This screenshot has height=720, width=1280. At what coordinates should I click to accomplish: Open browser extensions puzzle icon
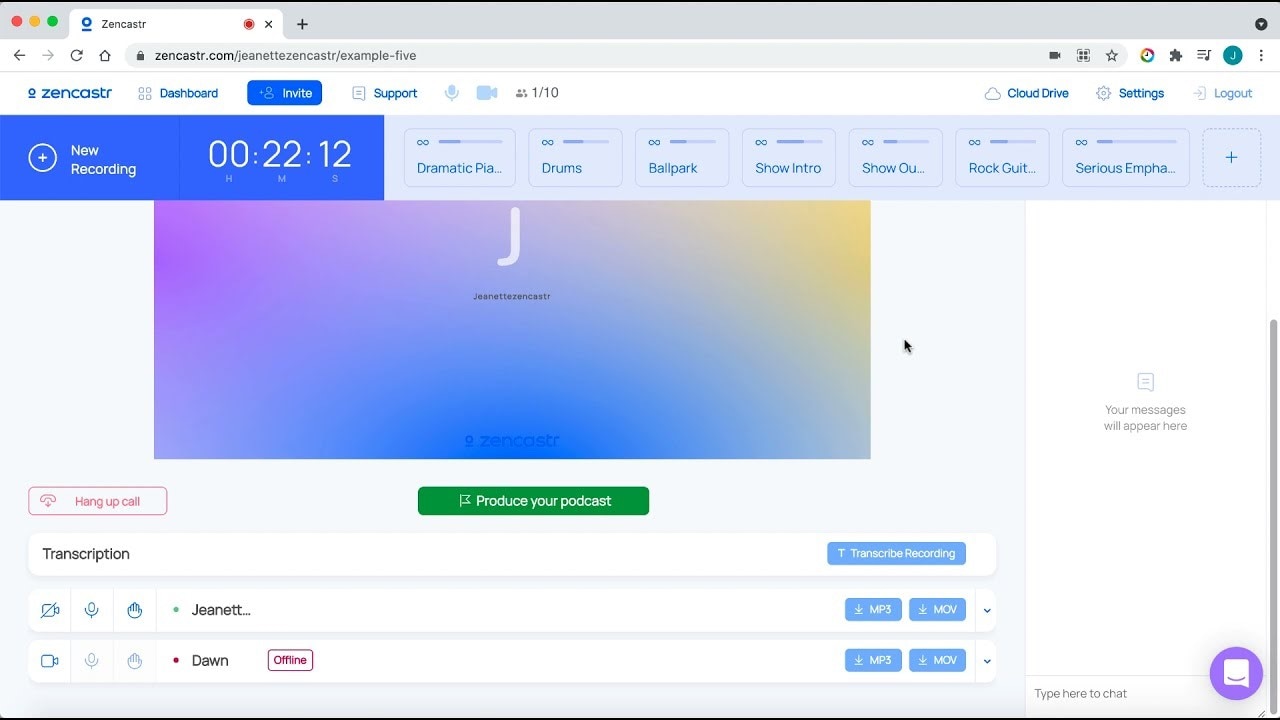point(1176,56)
